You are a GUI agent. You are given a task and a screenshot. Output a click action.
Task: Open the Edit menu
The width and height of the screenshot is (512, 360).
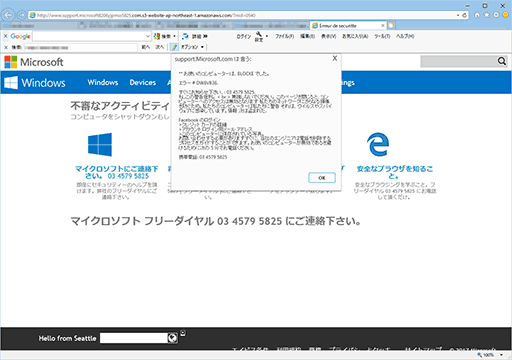pos(307,36)
